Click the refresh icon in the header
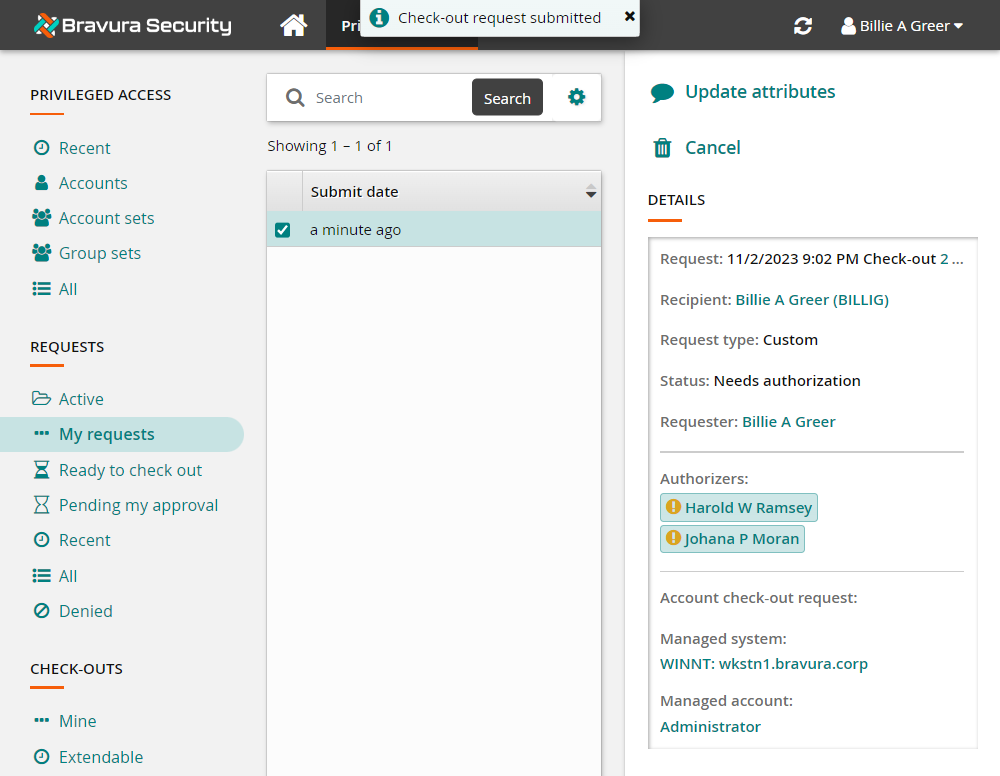 pos(803,26)
